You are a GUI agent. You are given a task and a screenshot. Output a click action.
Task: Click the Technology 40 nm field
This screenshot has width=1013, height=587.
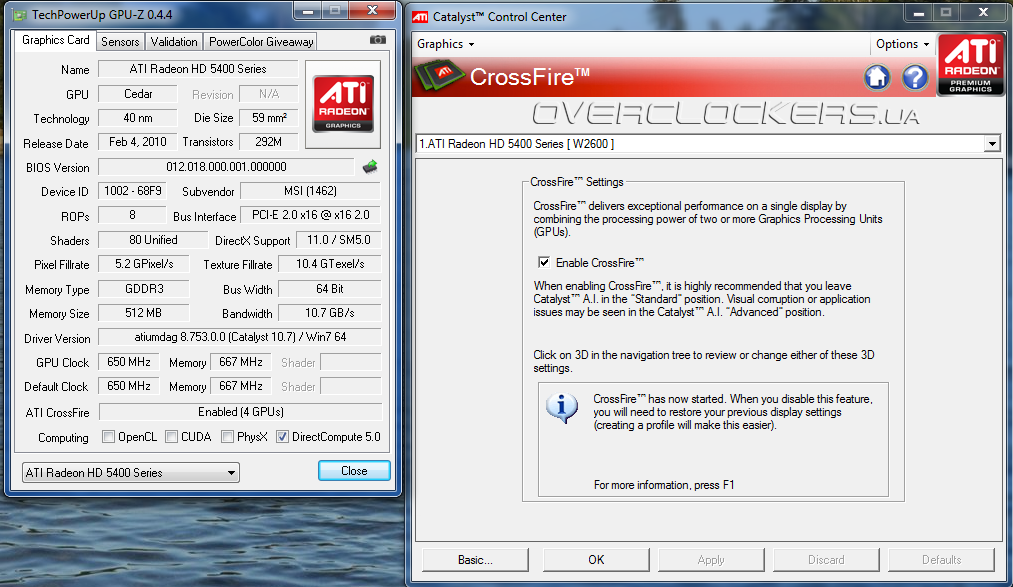coord(138,118)
